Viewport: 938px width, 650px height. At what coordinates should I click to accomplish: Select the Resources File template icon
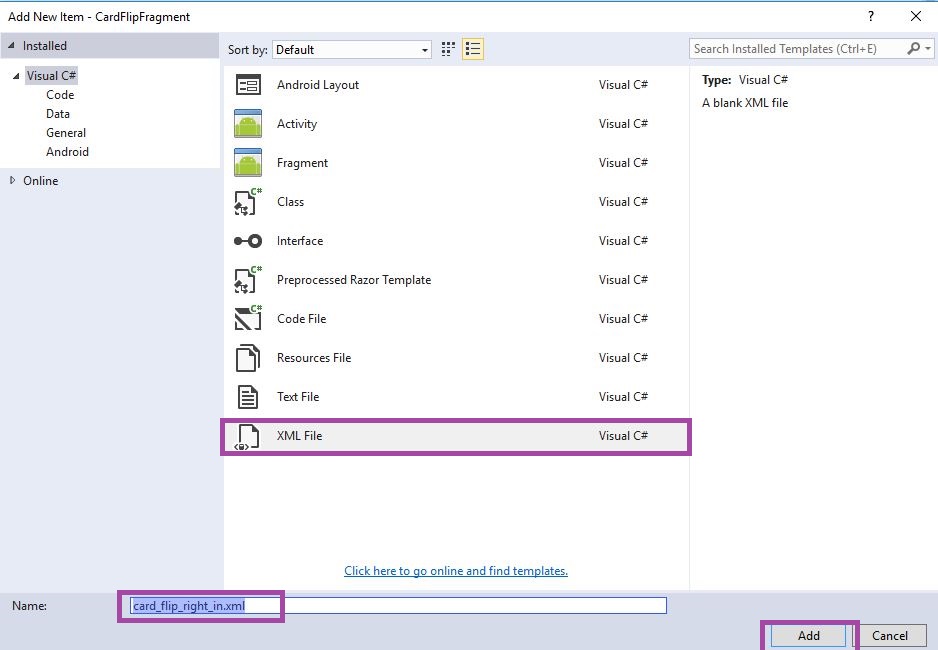pyautogui.click(x=248, y=358)
